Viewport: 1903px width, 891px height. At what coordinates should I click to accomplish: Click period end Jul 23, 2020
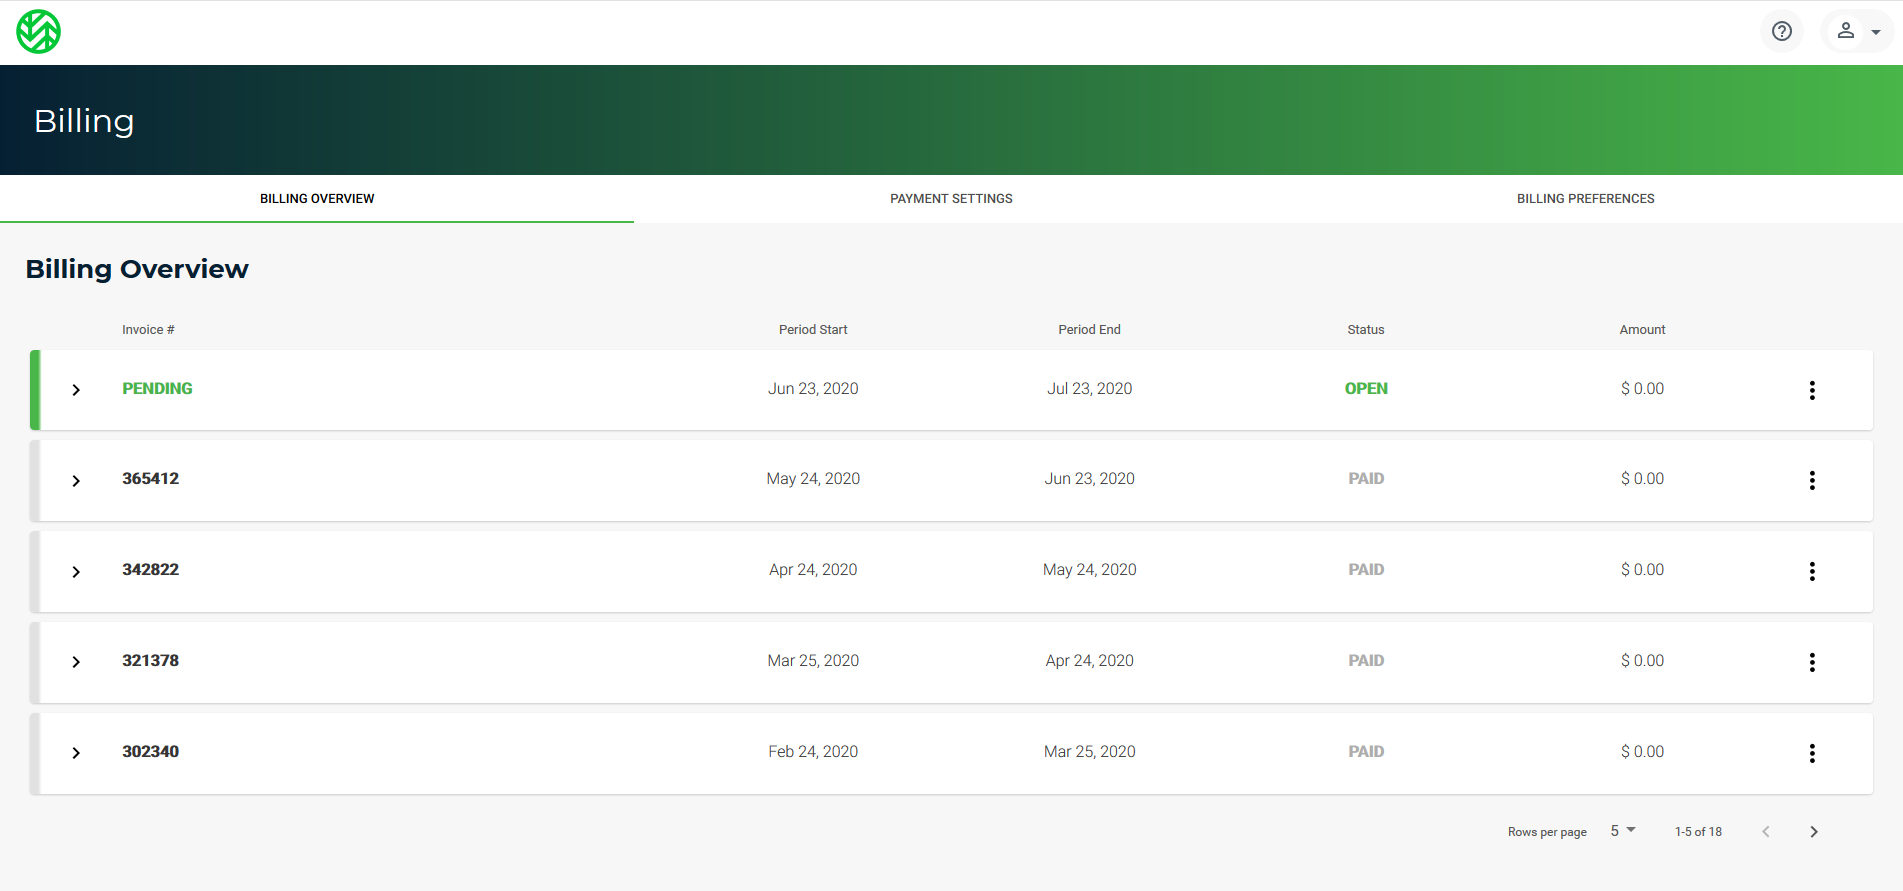pos(1089,389)
